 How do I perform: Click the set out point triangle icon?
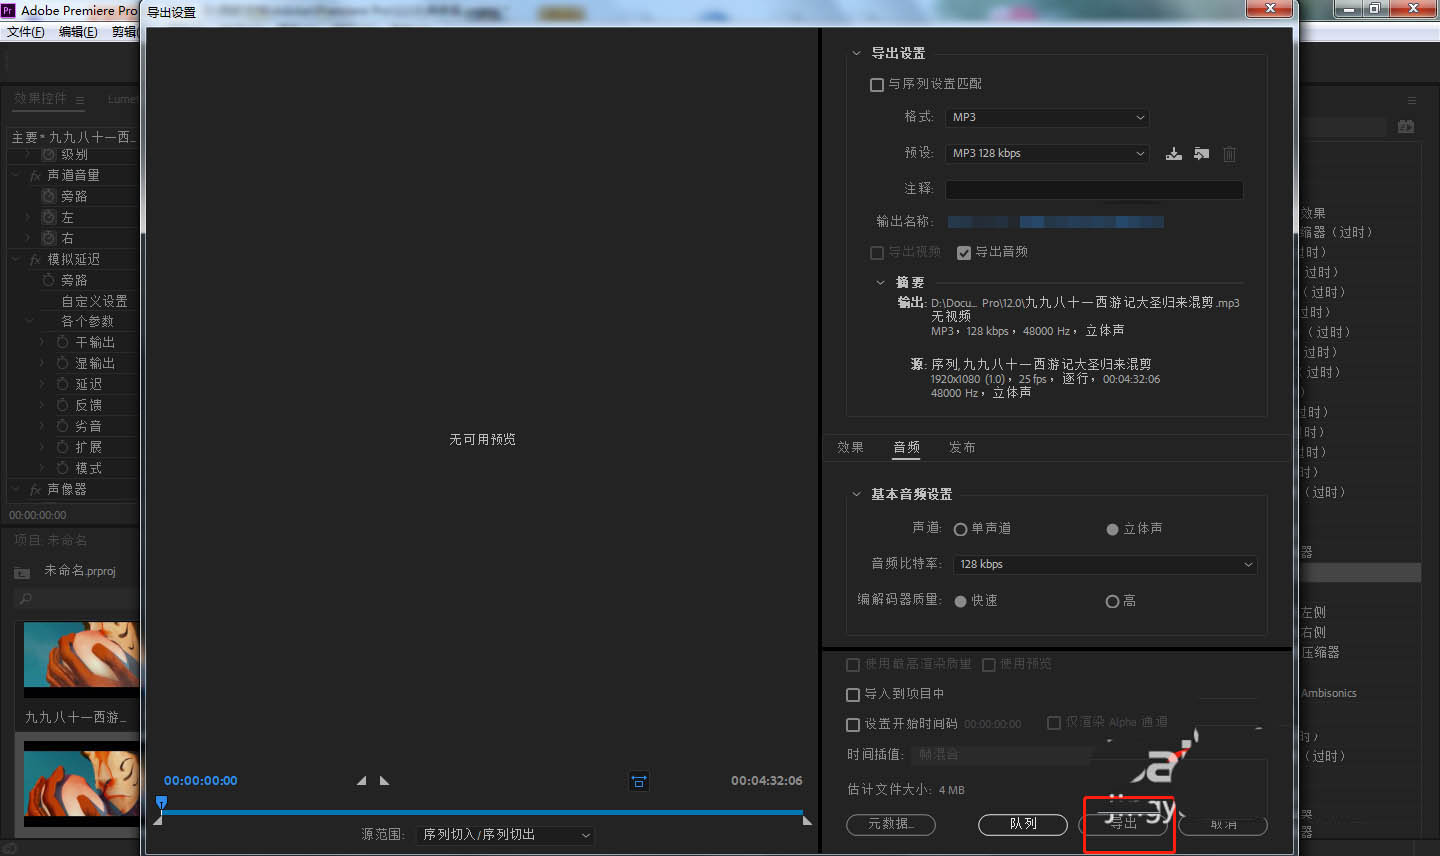point(384,780)
